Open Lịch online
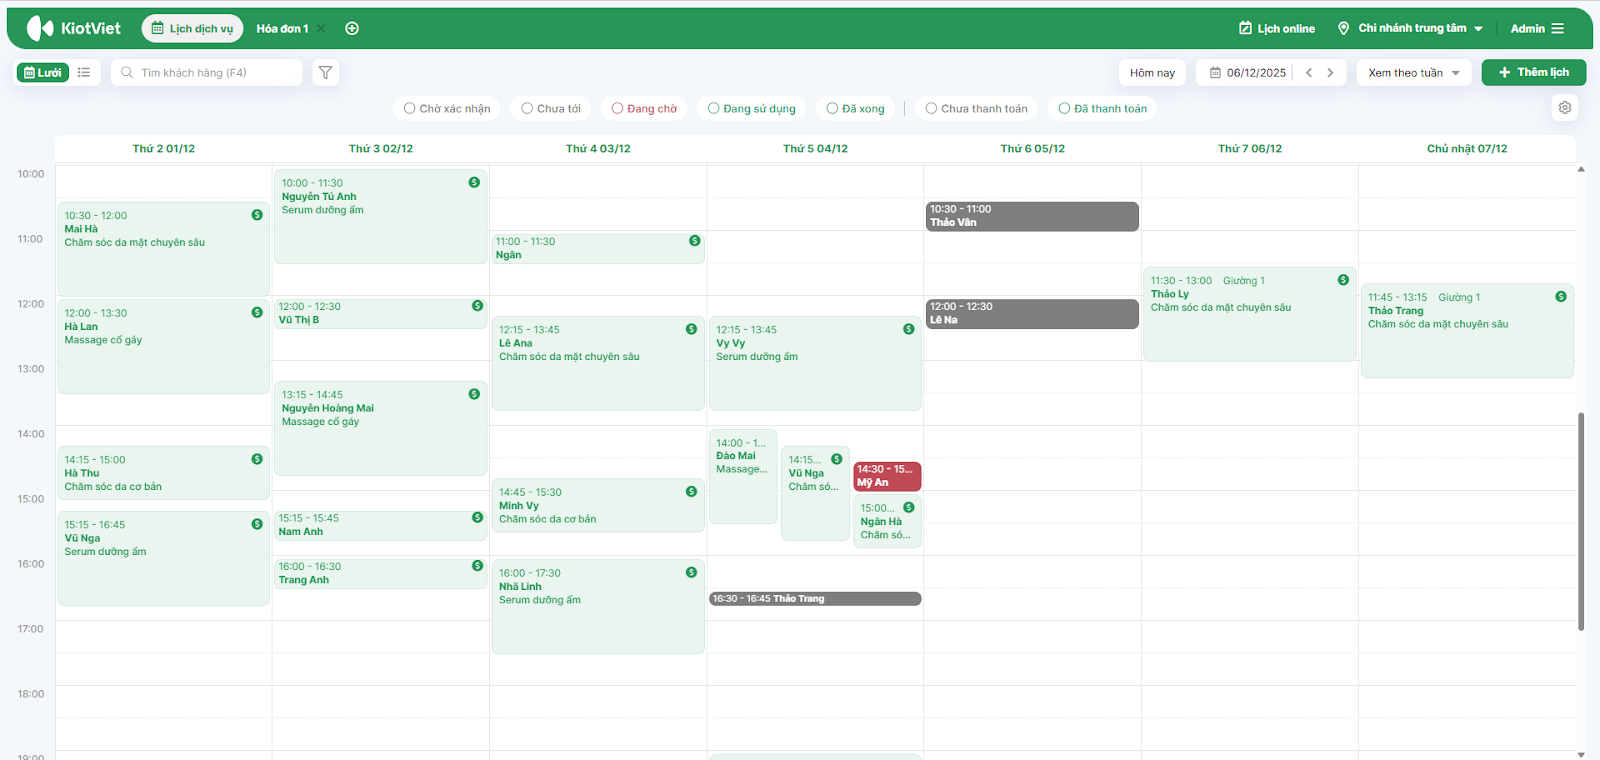1600x760 pixels. click(1277, 29)
